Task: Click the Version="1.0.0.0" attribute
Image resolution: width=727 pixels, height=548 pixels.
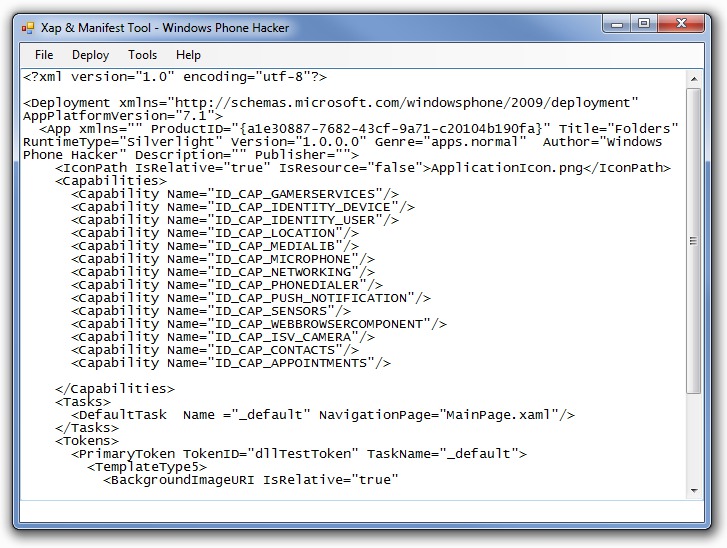Action: [x=299, y=141]
